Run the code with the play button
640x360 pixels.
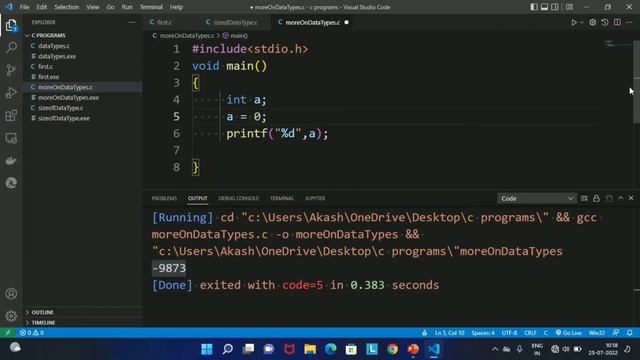[x=574, y=22]
